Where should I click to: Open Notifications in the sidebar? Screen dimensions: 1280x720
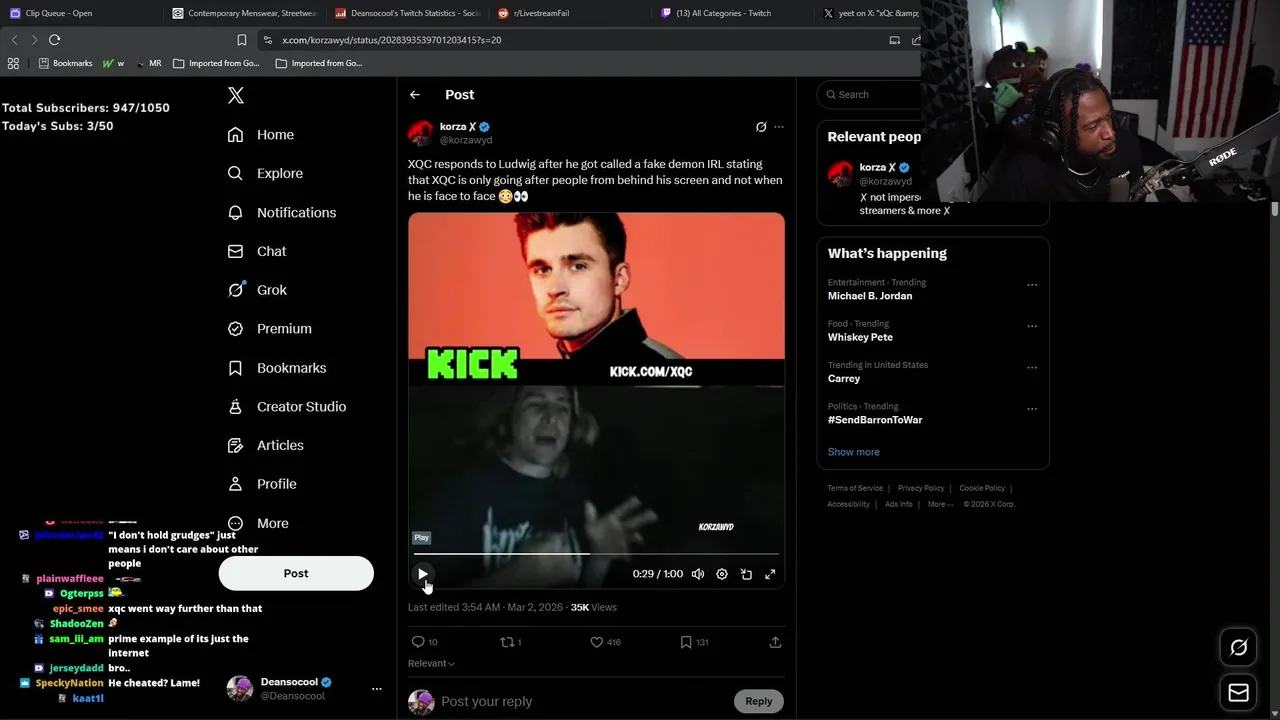coord(282,212)
